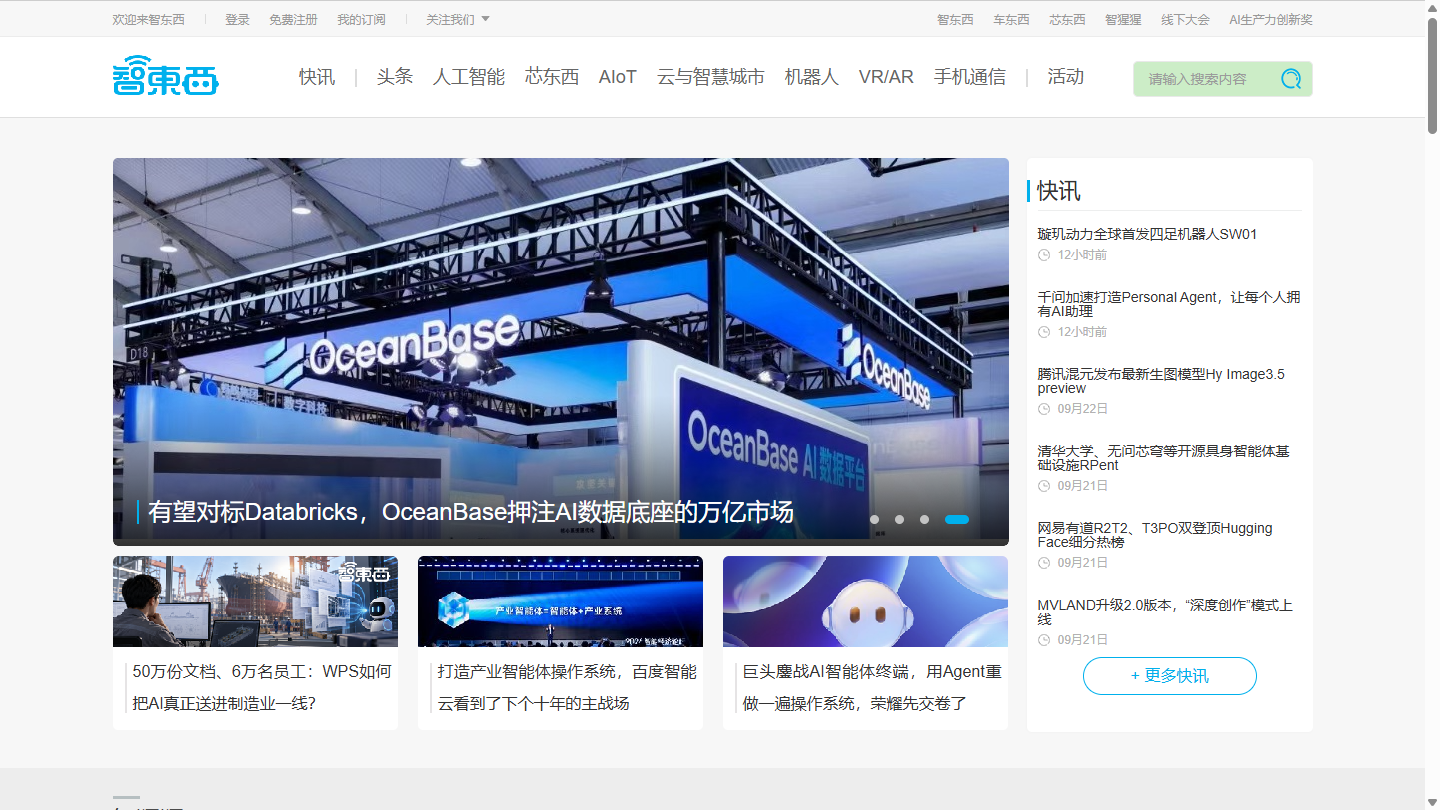Go to VR/AR section
Image resolution: width=1440 pixels, height=810 pixels.
pyautogui.click(x=886, y=77)
